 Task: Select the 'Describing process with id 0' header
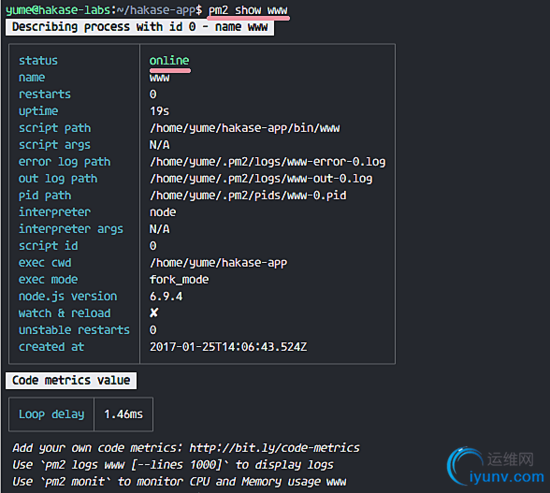click(140, 27)
